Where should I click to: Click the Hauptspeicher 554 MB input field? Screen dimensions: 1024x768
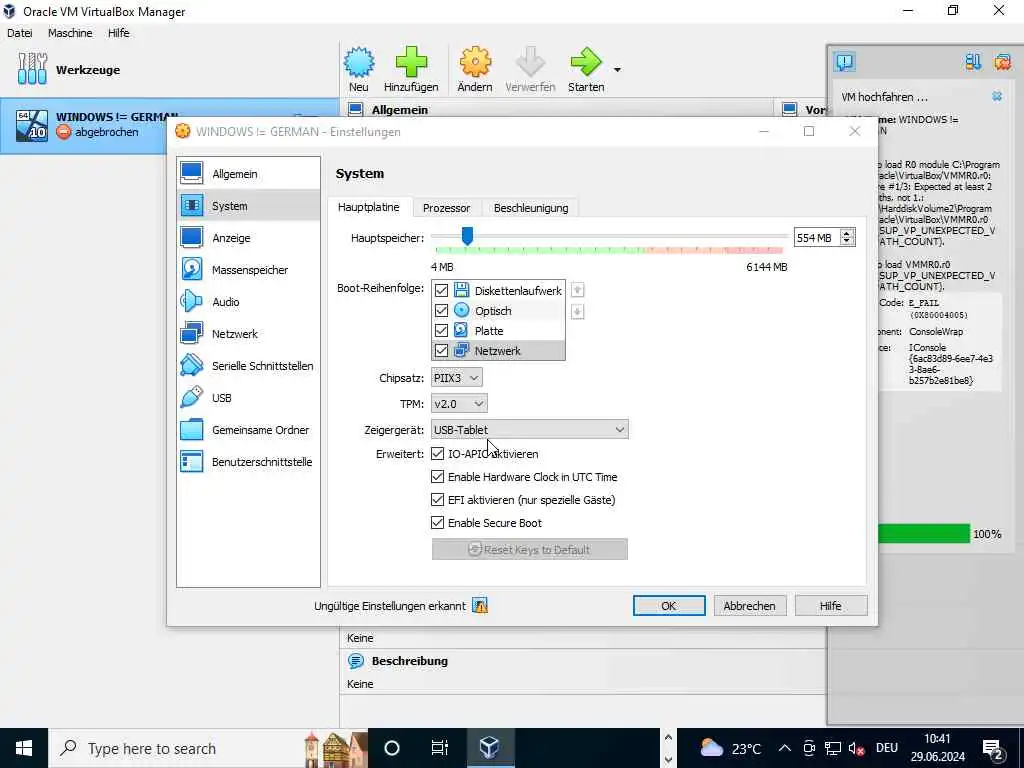817,238
